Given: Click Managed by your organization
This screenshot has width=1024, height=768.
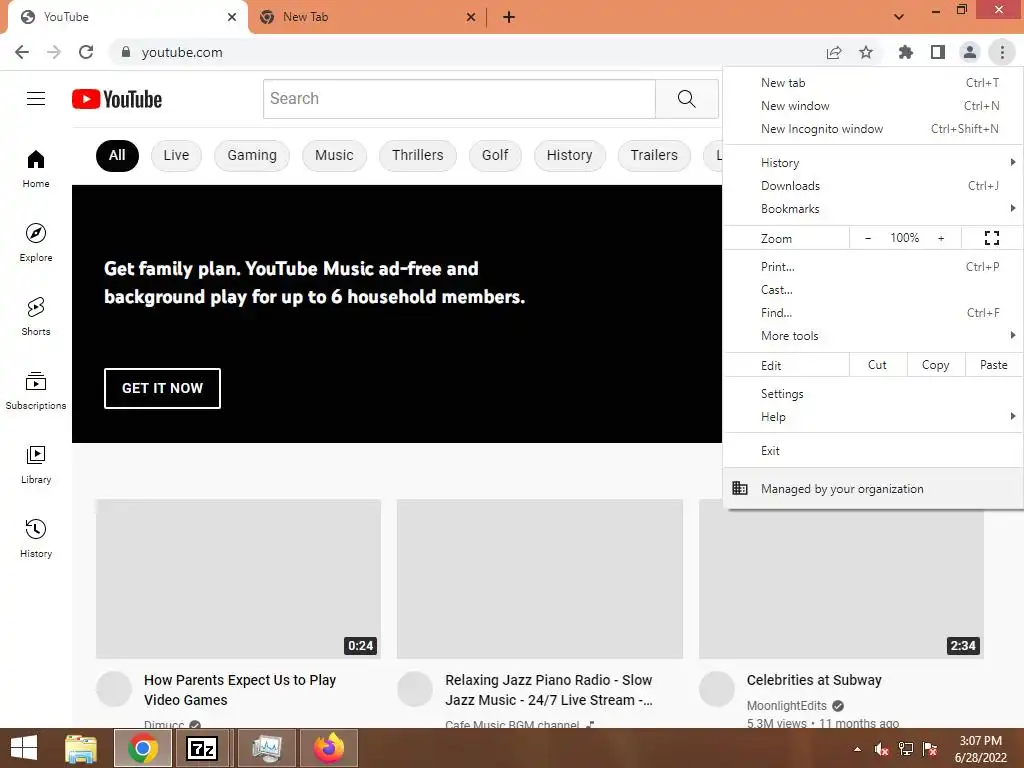Looking at the screenshot, I should coord(873,488).
